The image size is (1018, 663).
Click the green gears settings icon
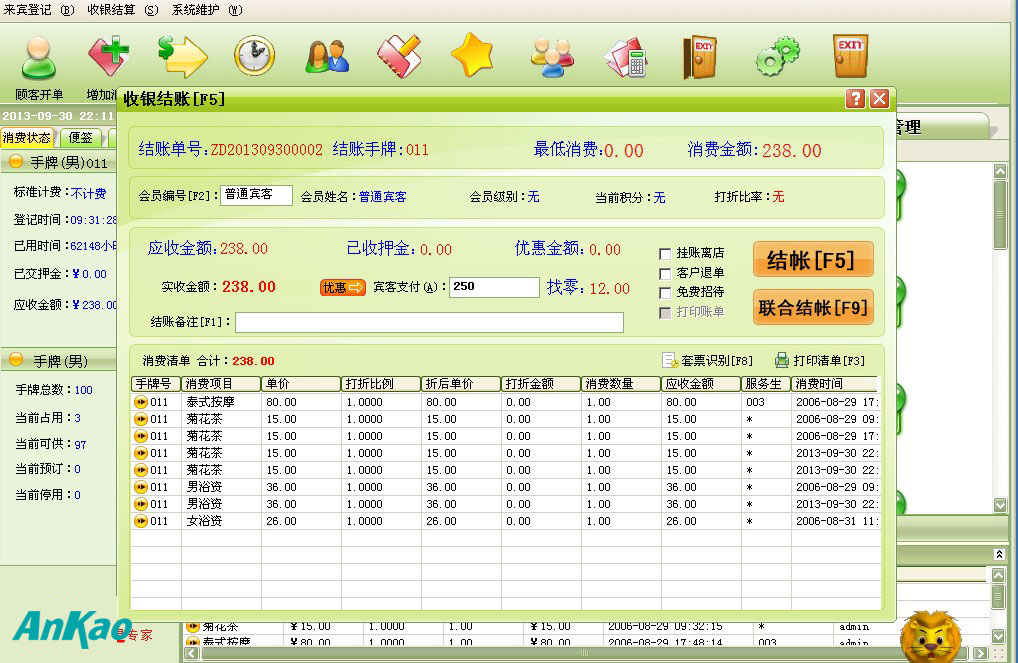[777, 57]
